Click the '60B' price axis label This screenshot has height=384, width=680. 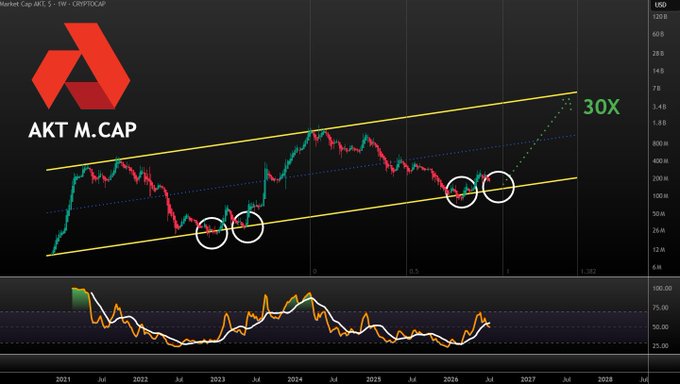pos(658,34)
